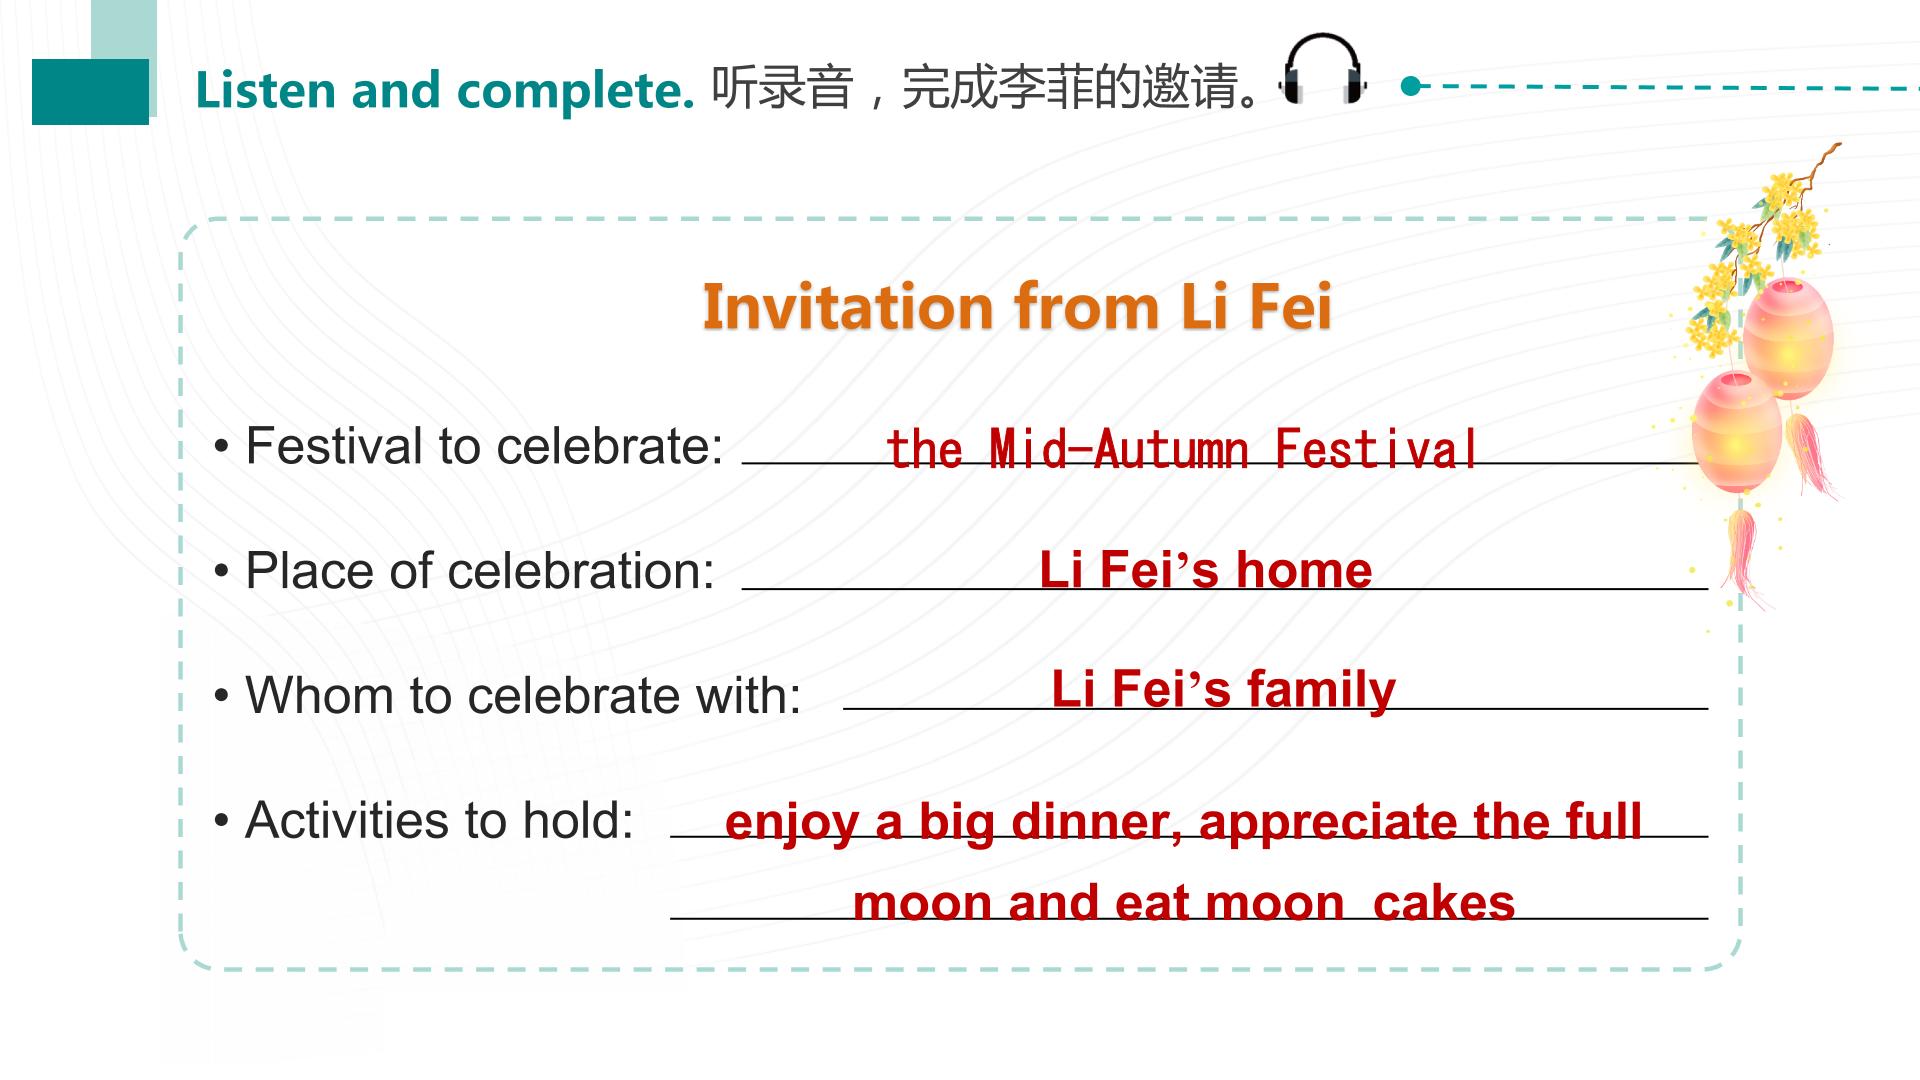Click the Chinese instruction text 听录音

(x=782, y=88)
